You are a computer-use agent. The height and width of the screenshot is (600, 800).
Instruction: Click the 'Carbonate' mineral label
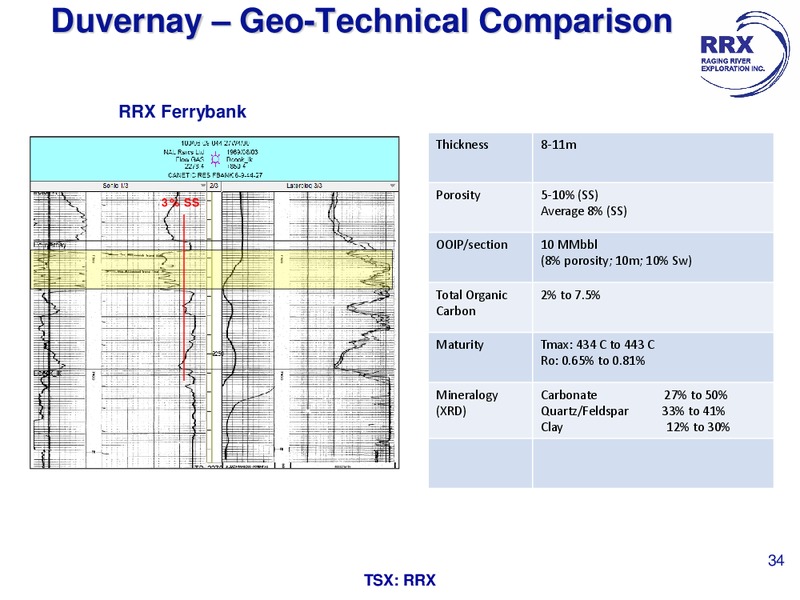[x=568, y=395]
